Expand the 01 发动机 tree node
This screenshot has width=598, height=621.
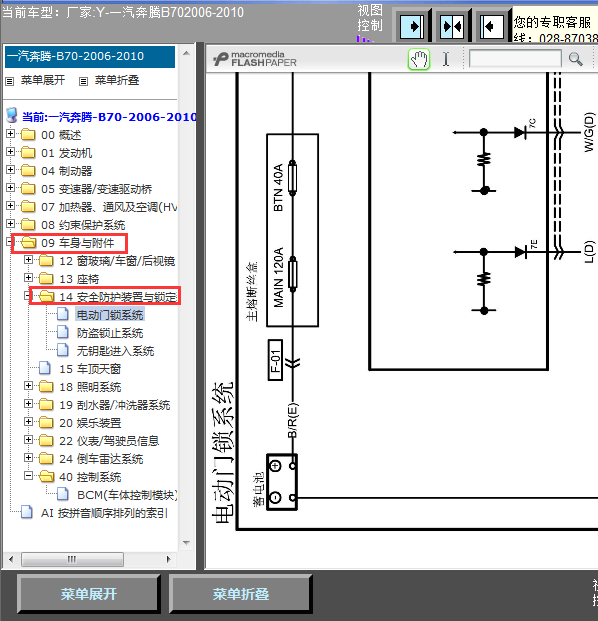point(10,151)
